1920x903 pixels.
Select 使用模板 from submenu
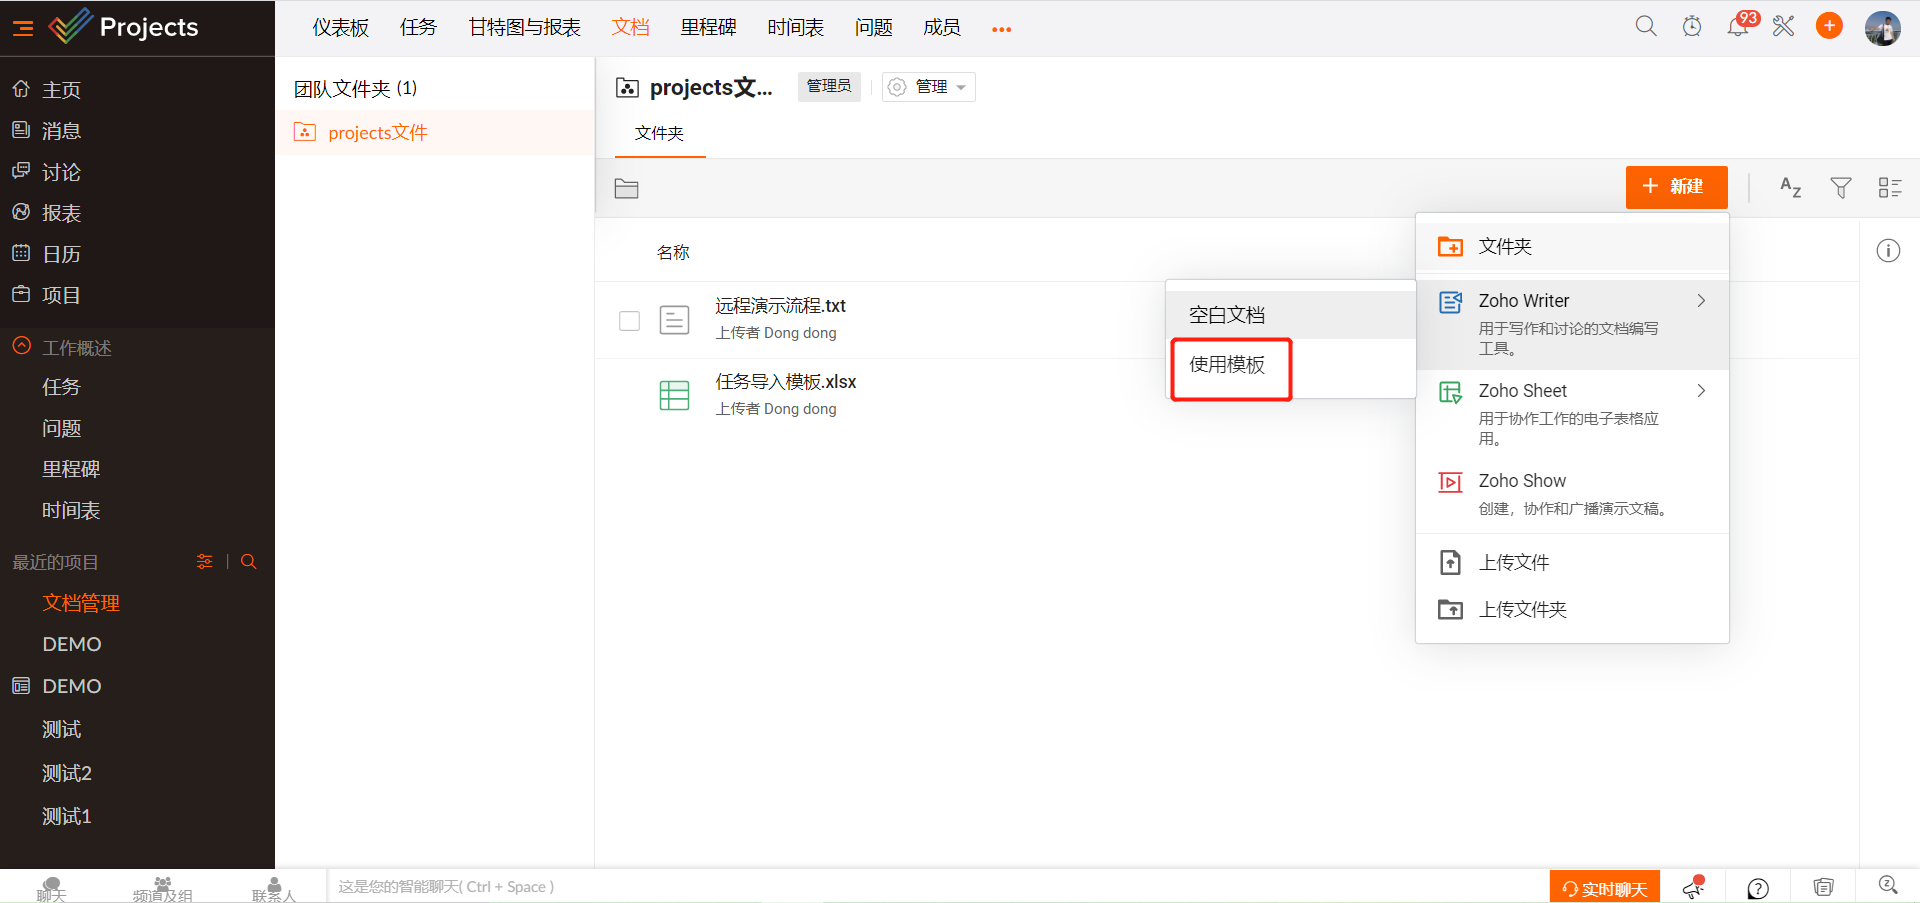(x=1228, y=366)
